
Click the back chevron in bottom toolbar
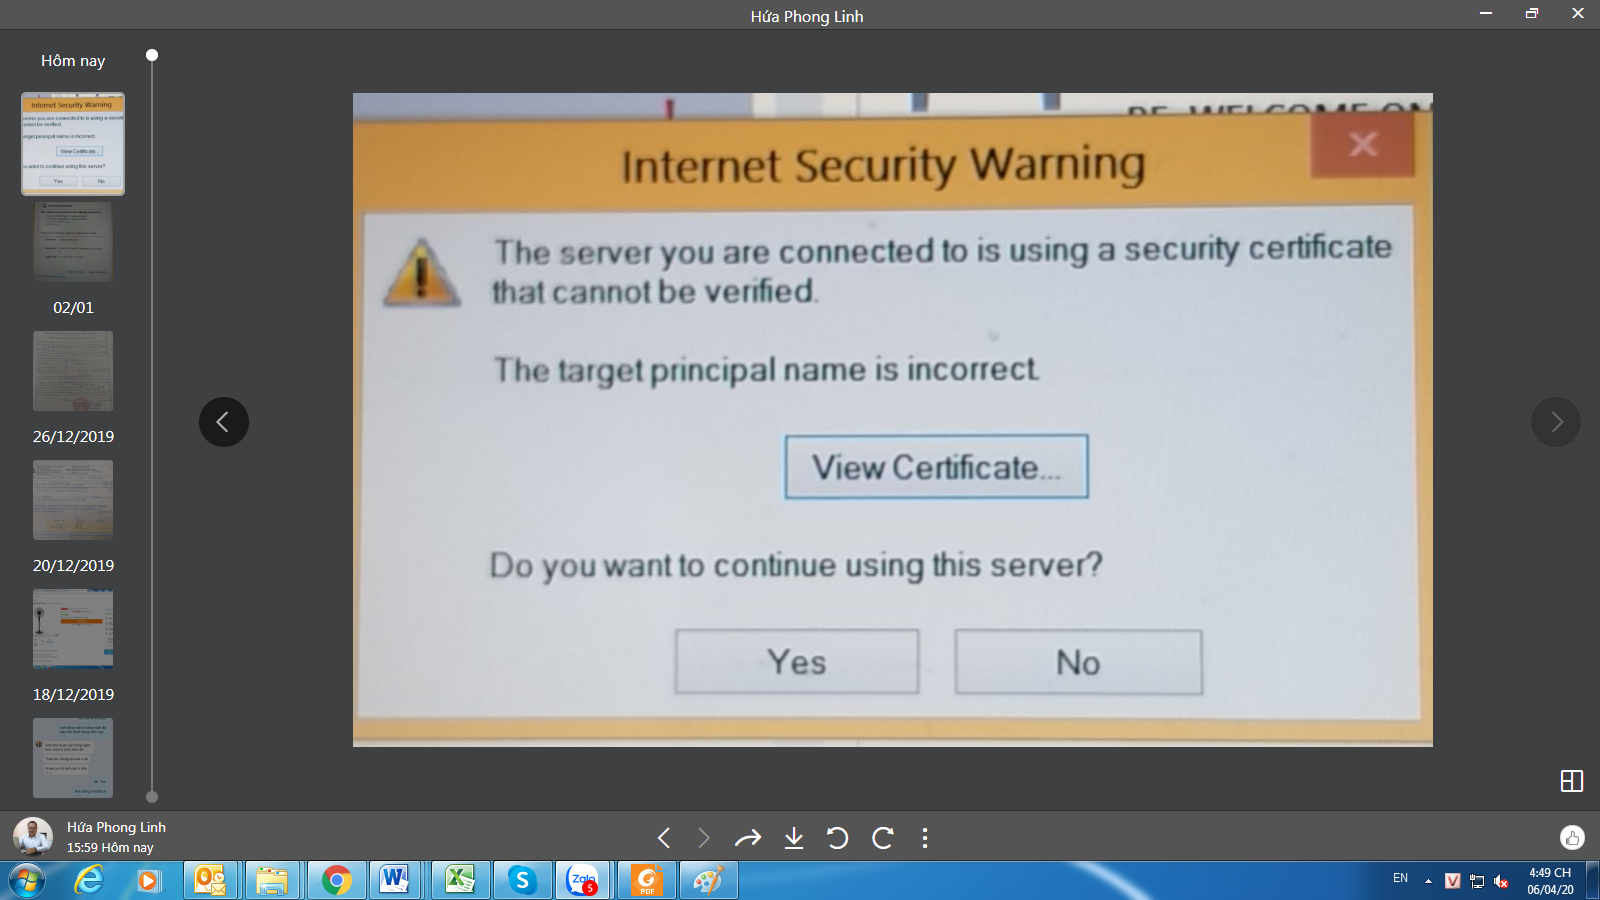(x=663, y=838)
